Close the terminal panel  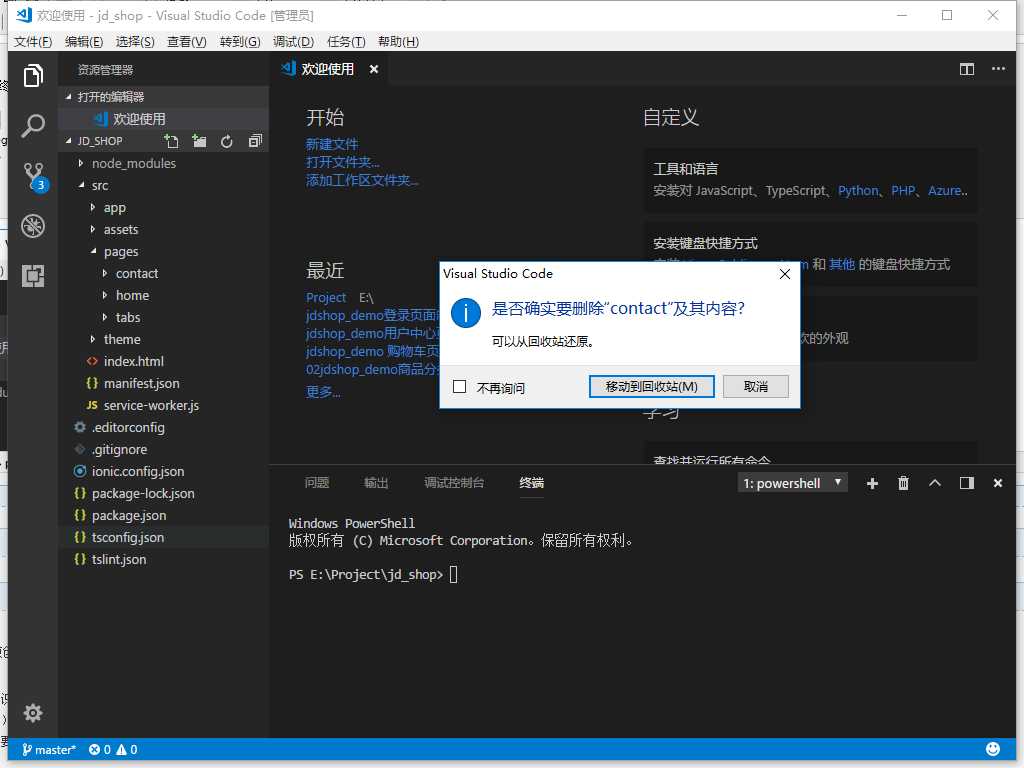click(x=998, y=483)
